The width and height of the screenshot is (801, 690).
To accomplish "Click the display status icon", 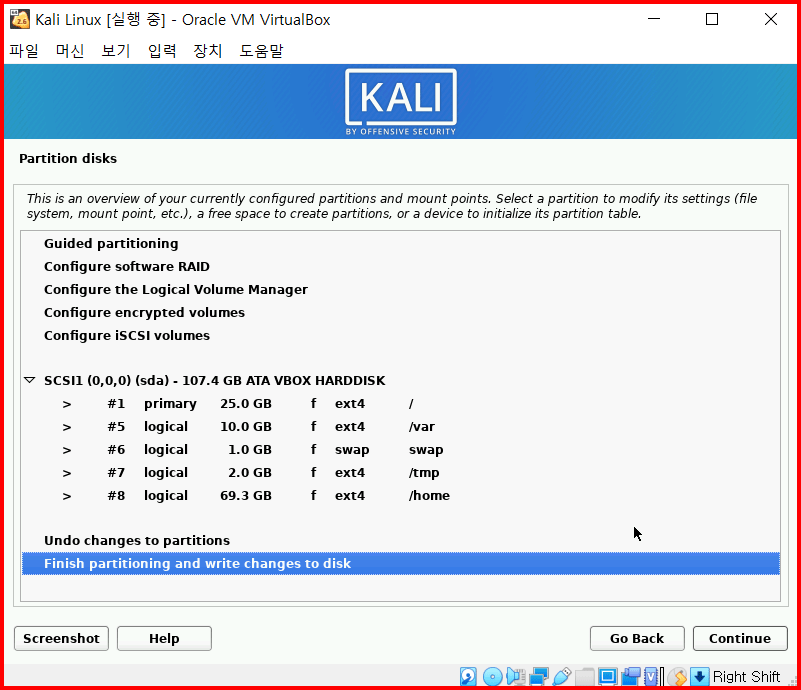I will point(608,676).
